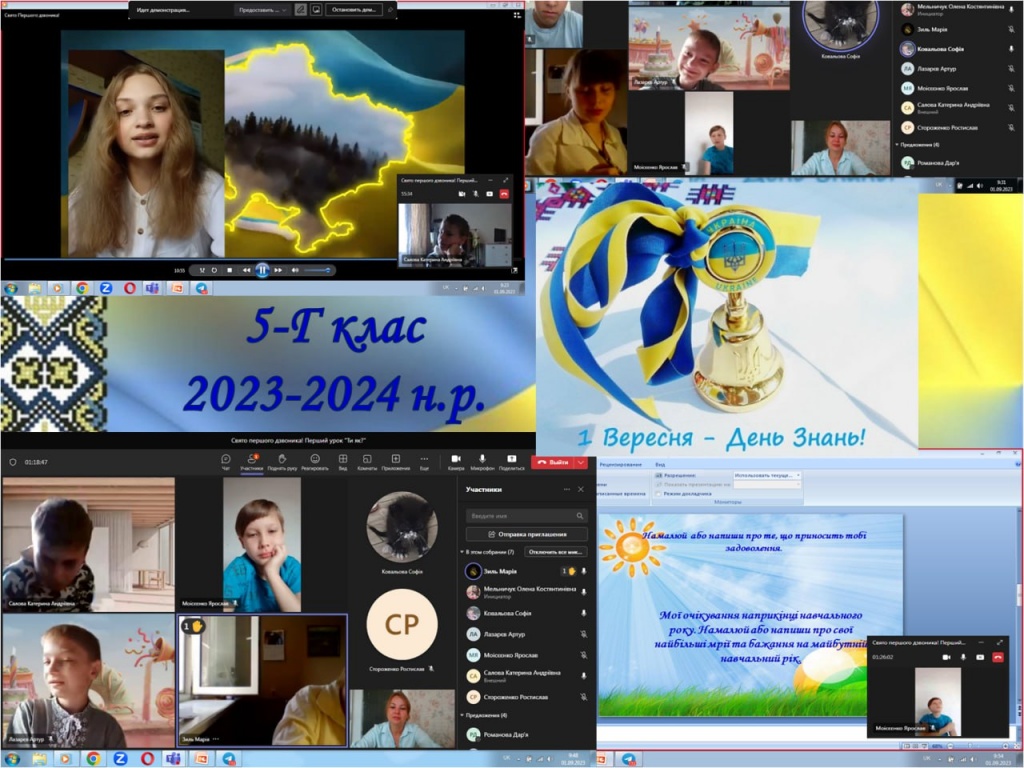Toggle the Микрофон in meeting toolbar
The width and height of the screenshot is (1024, 768).
point(482,461)
